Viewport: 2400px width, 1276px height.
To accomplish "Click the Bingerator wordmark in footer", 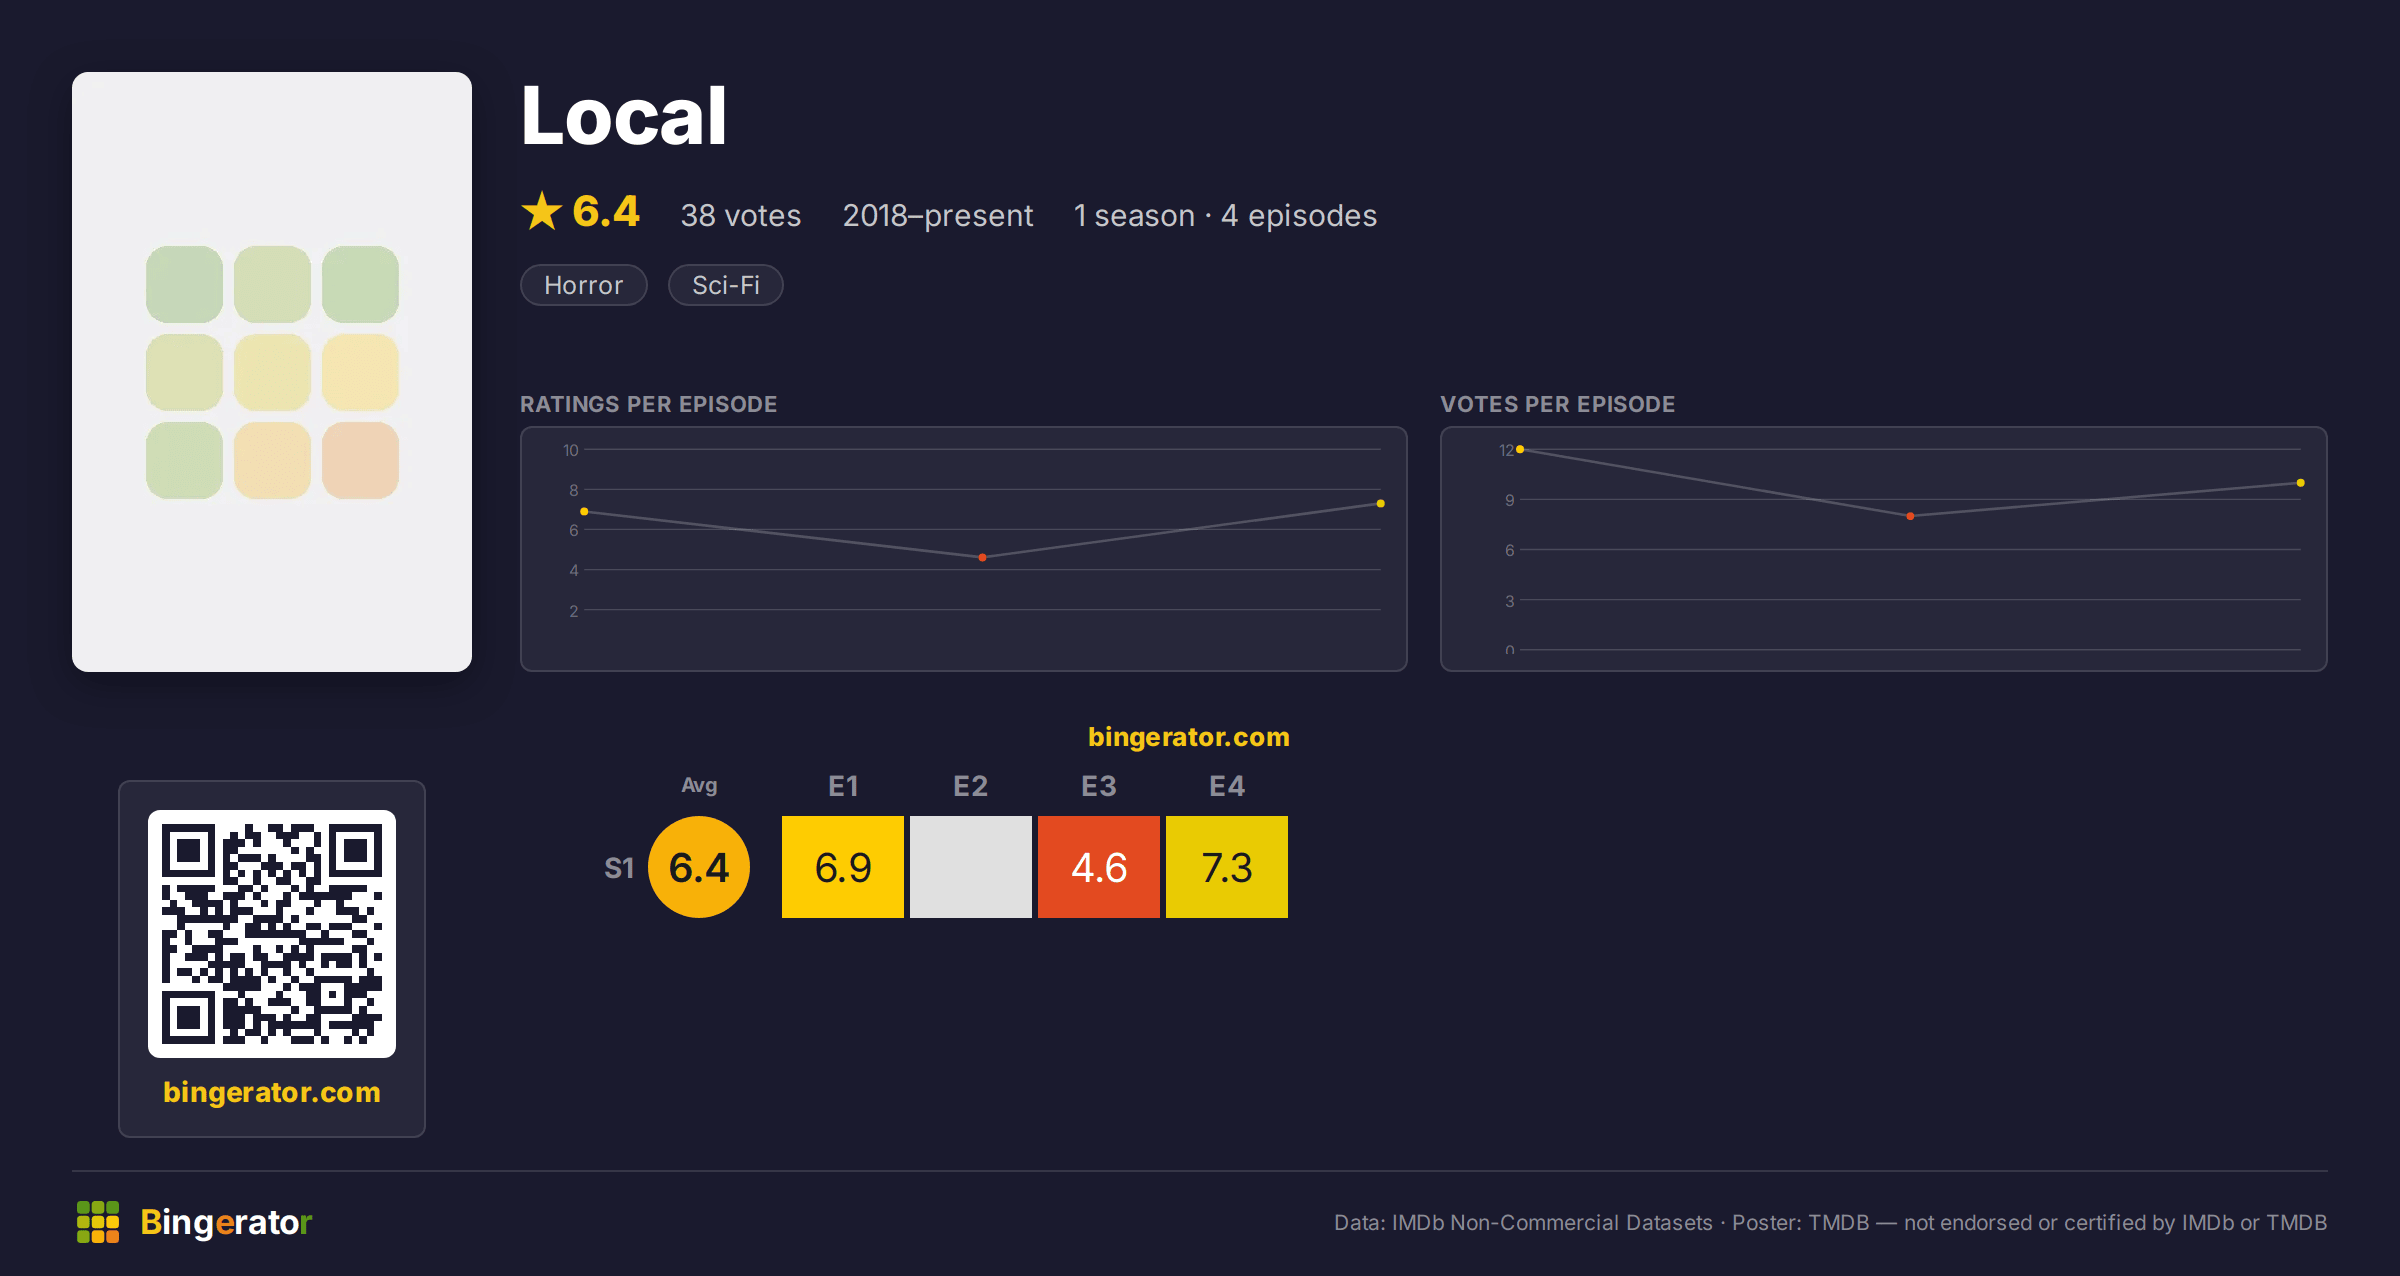I will click(226, 1222).
